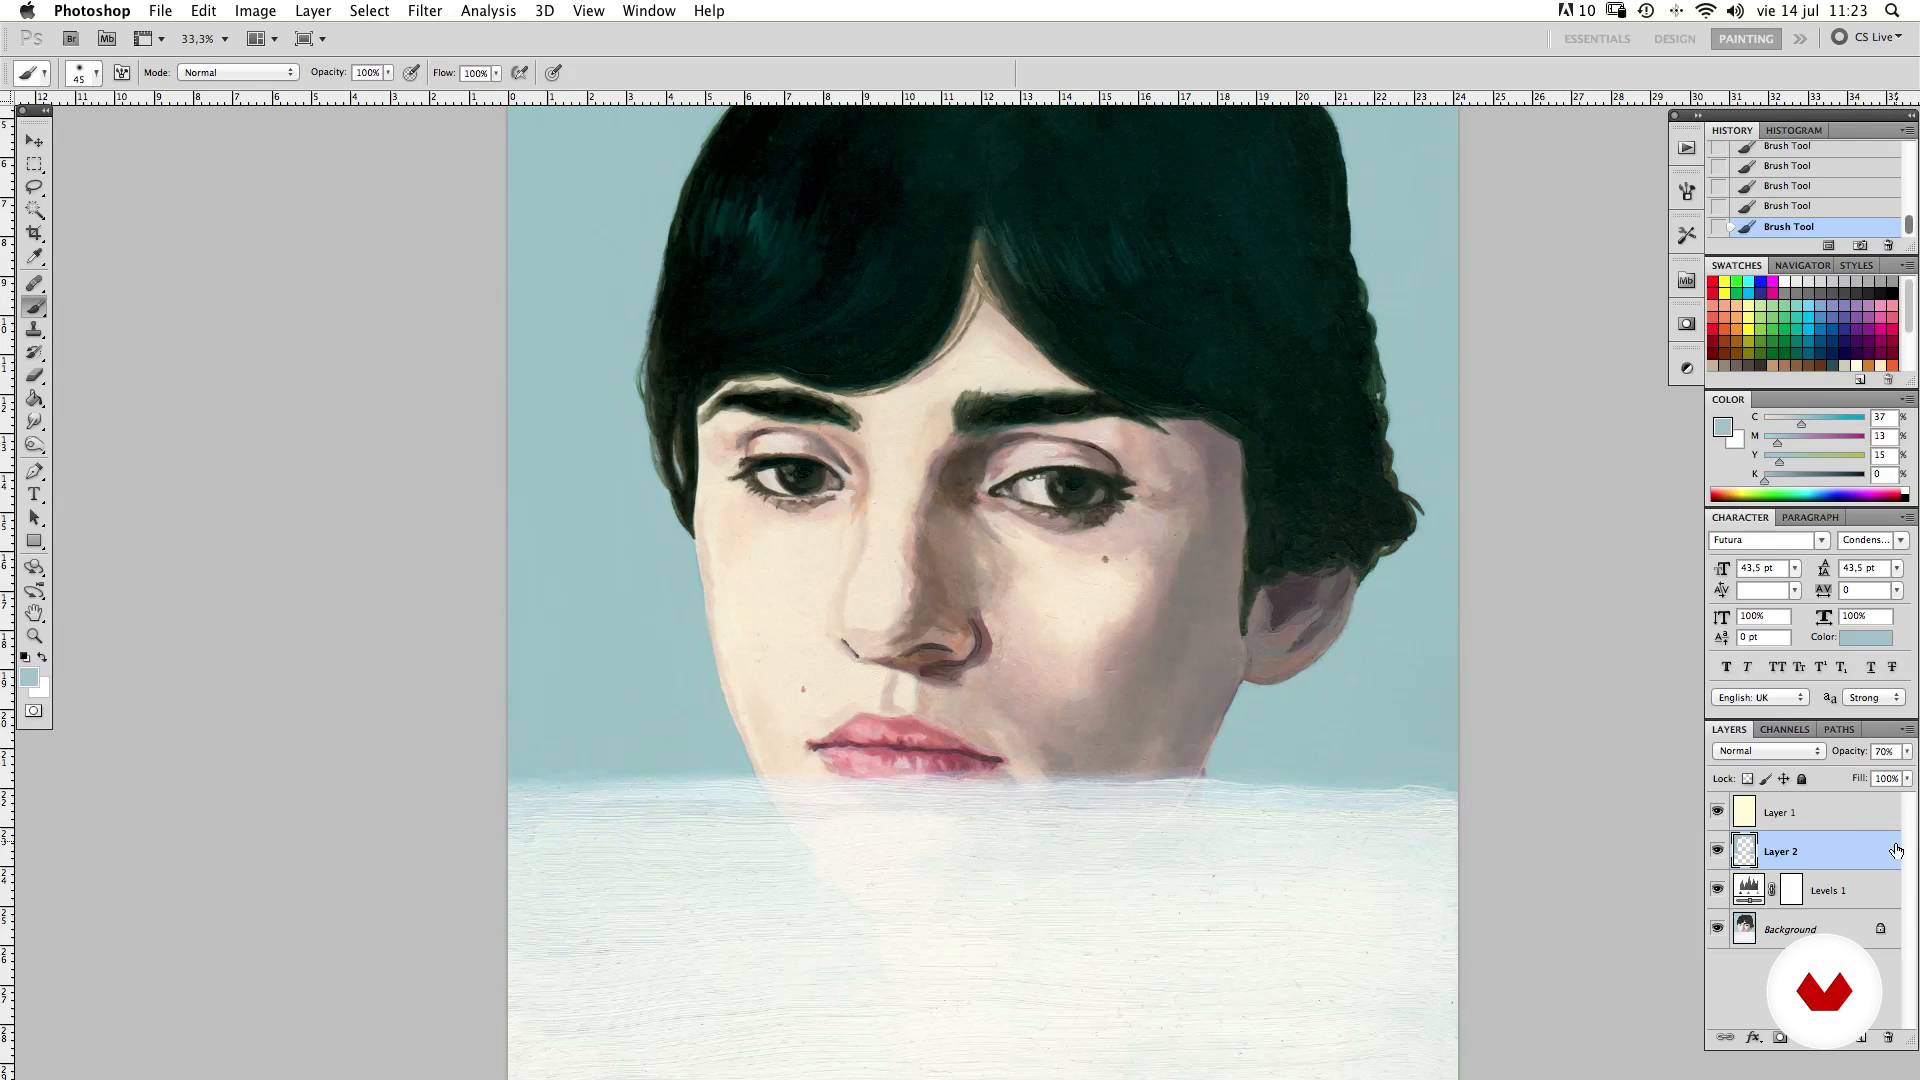Hide the Background layer eye
The width and height of the screenshot is (1920, 1080).
(x=1717, y=928)
